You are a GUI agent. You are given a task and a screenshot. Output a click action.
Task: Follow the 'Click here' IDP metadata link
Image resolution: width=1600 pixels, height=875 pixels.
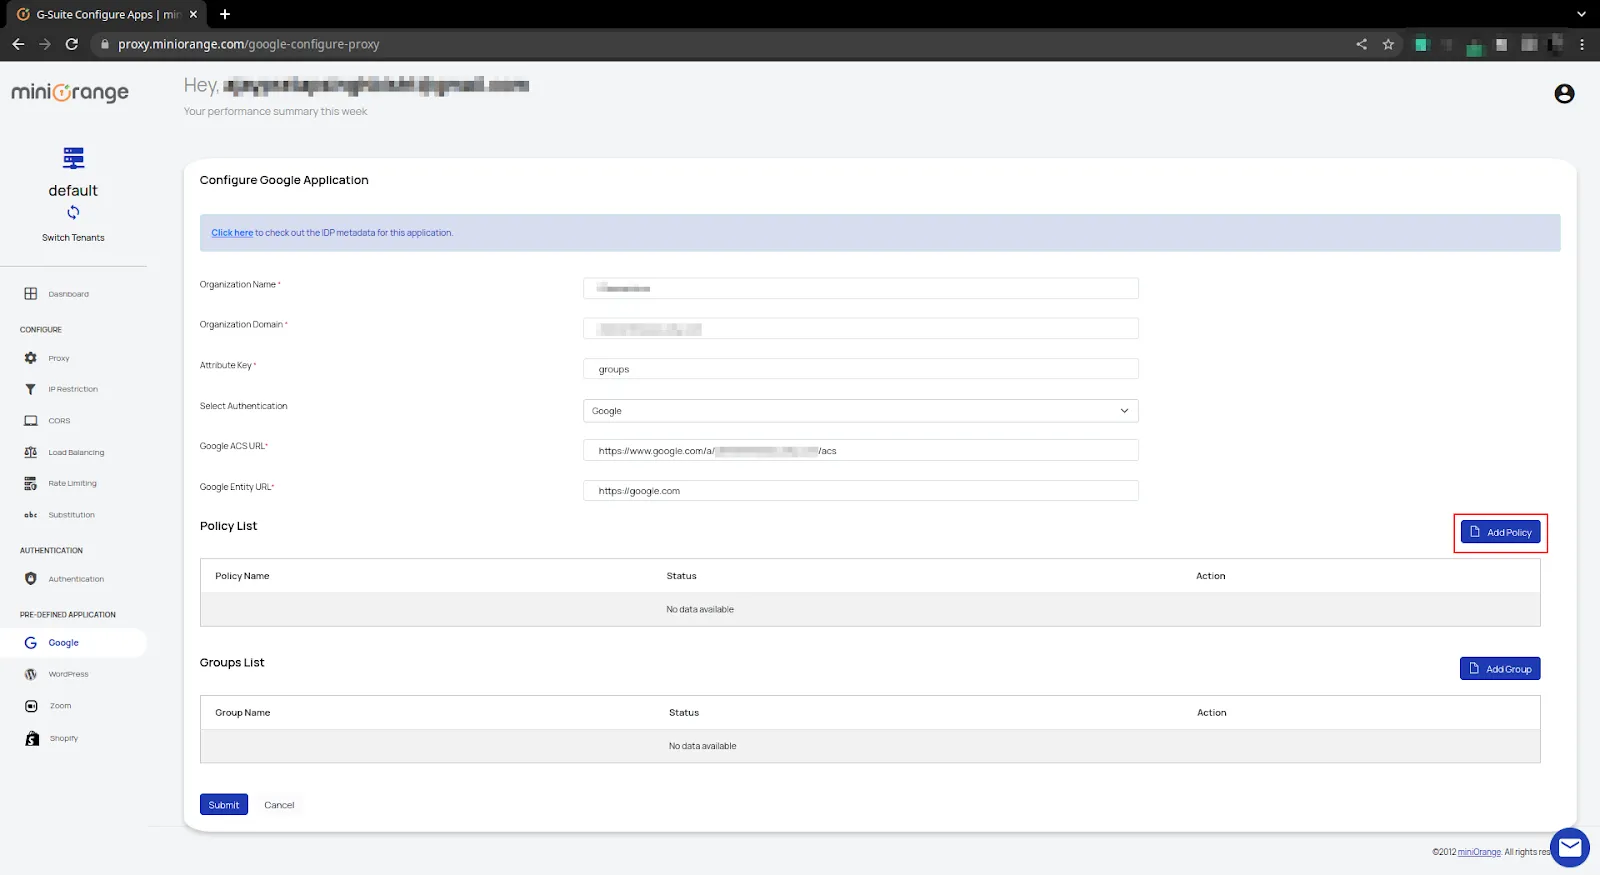pyautogui.click(x=232, y=233)
